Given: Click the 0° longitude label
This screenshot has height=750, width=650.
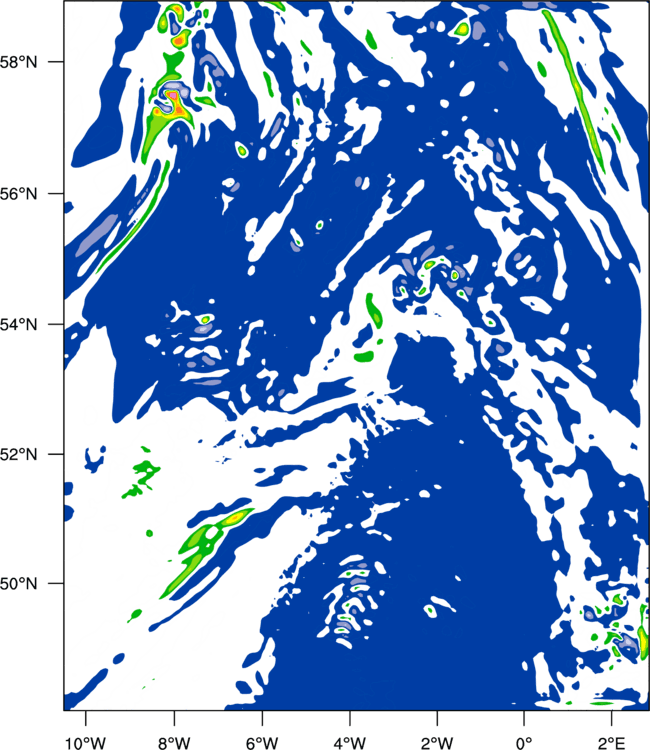Looking at the screenshot, I should (524, 743).
